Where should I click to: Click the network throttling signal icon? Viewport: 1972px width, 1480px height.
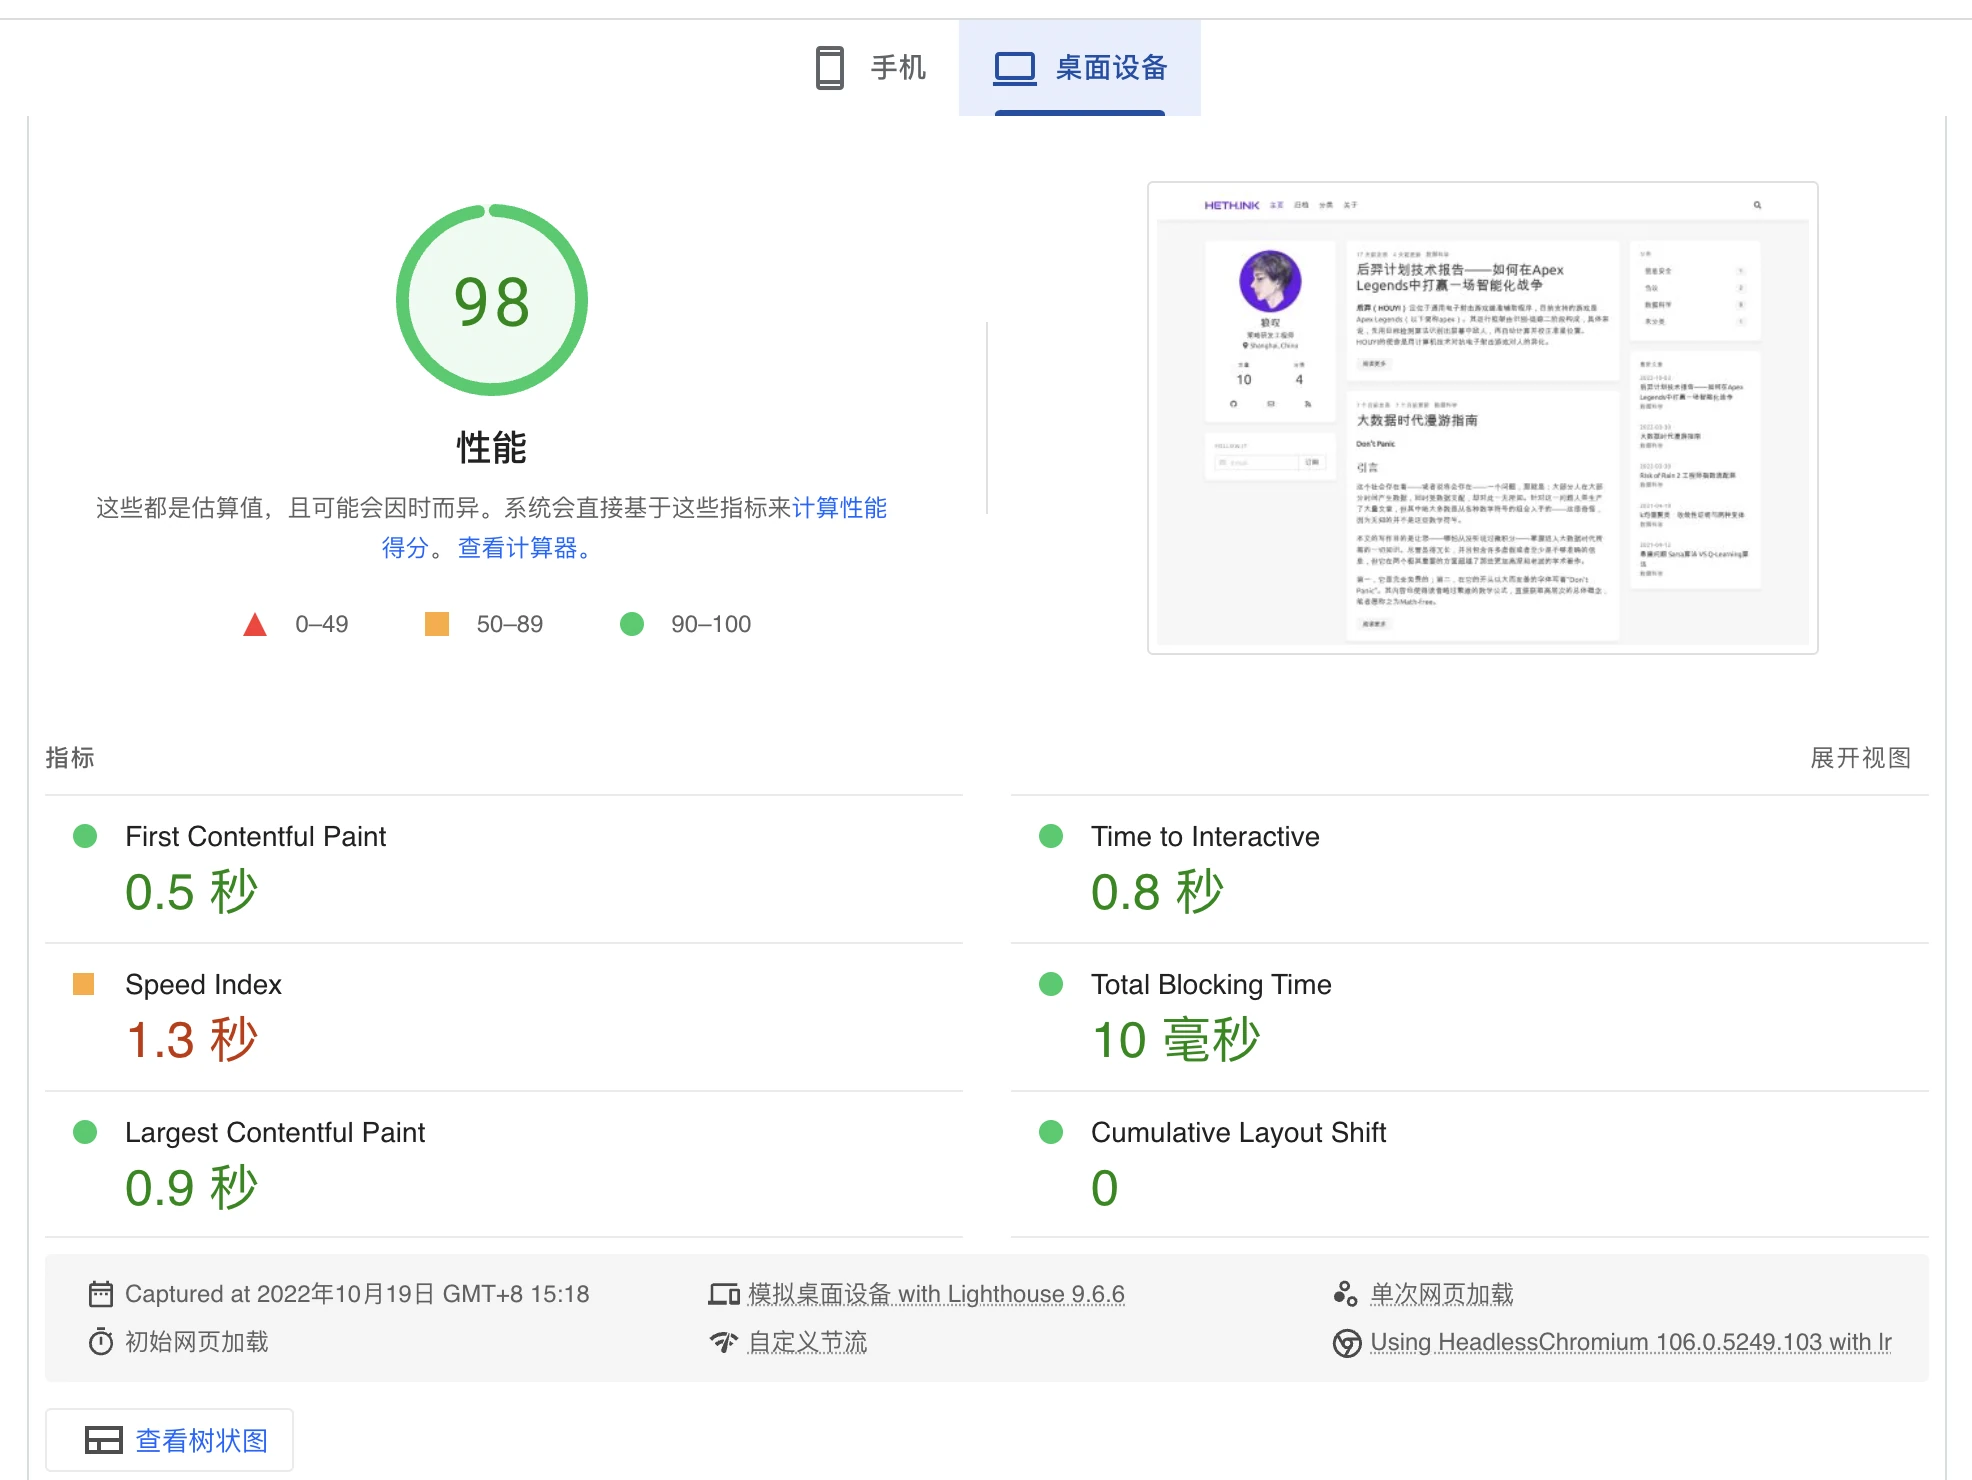click(723, 1342)
